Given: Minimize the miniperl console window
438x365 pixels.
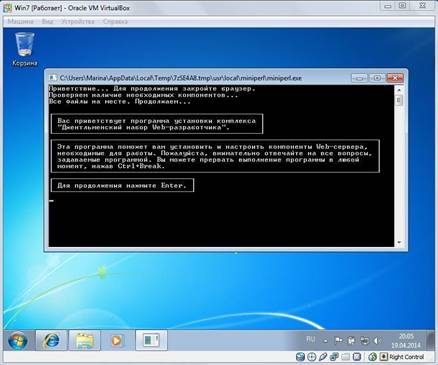Looking at the screenshot, I should tap(359, 78).
